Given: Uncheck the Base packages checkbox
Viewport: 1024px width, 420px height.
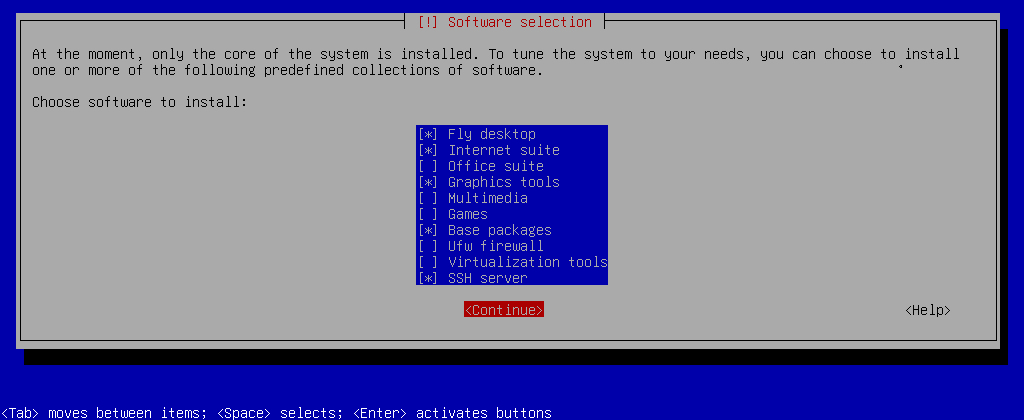Looking at the screenshot, I should 428,230.
